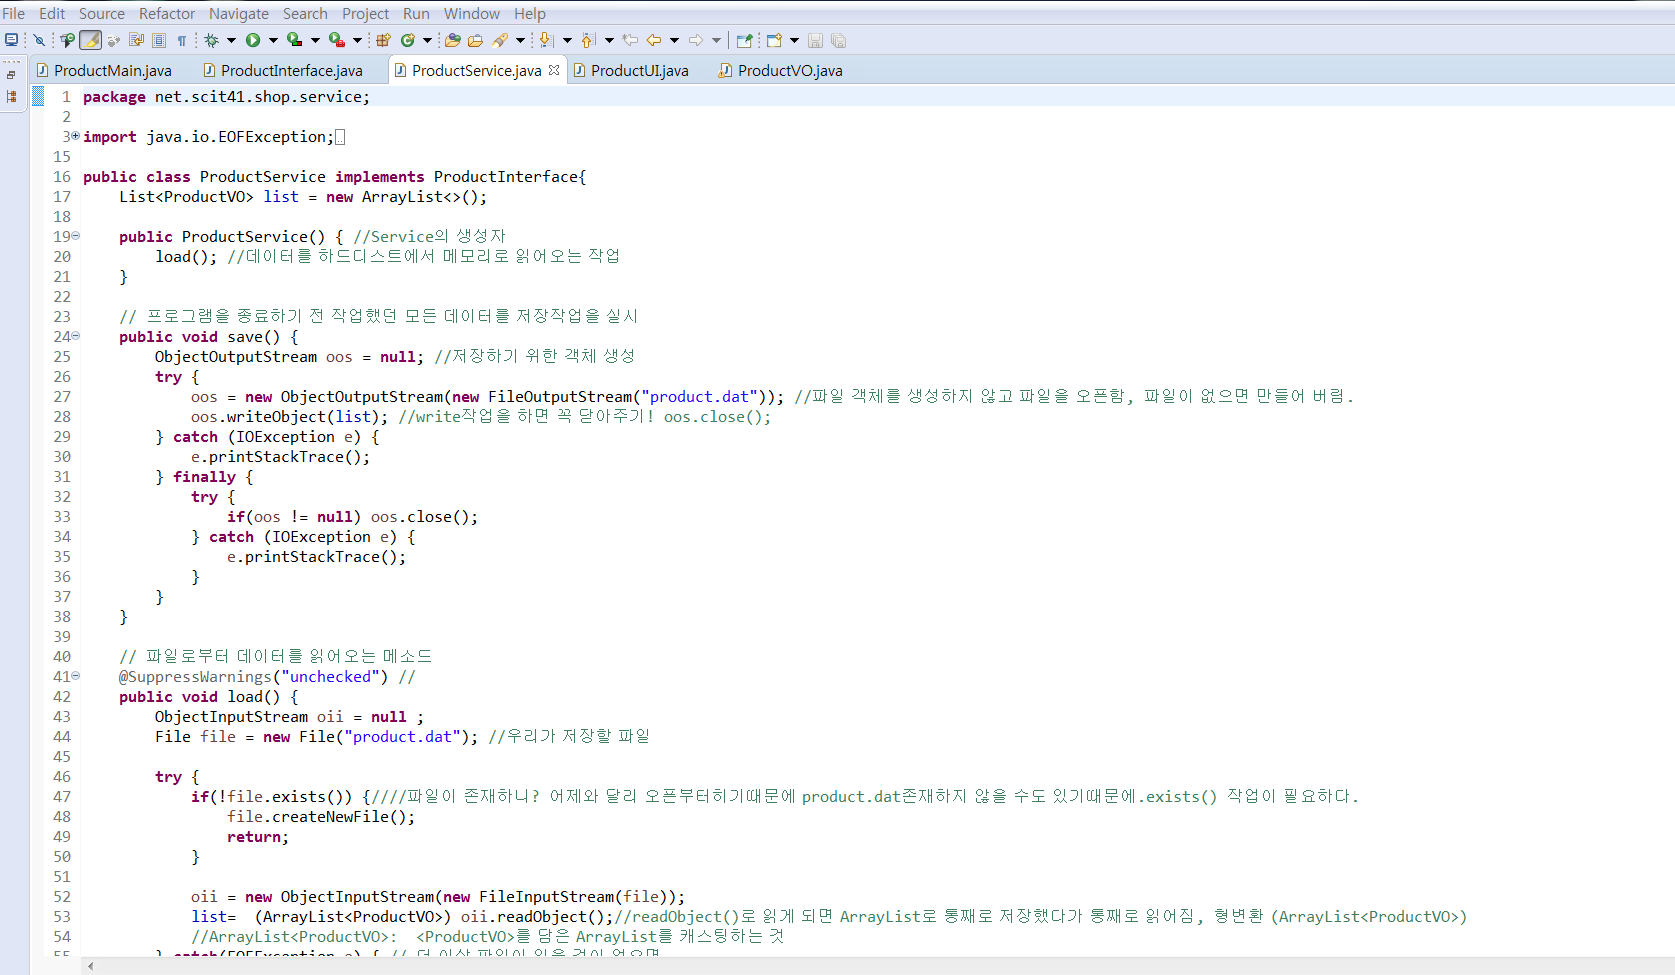Screen dimensions: 1675x975
Task: Open External Tools dropdown arrow
Action: [x=357, y=40]
